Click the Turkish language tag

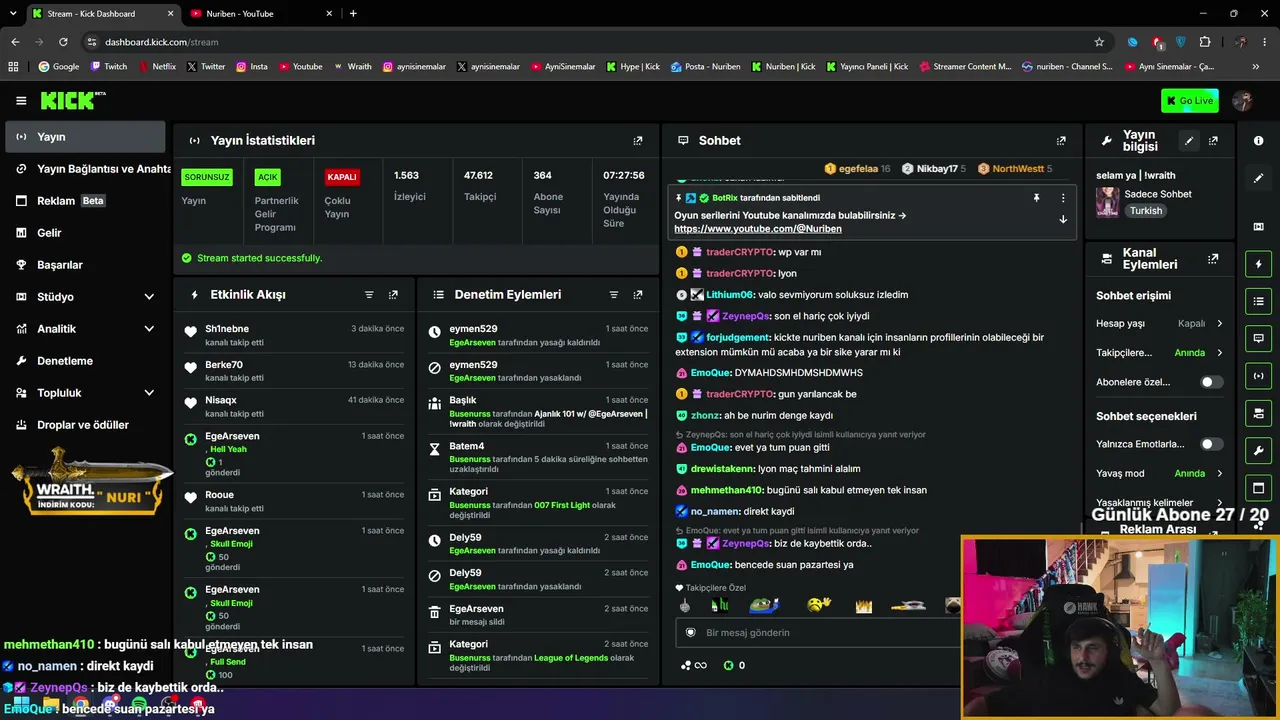tap(1146, 211)
